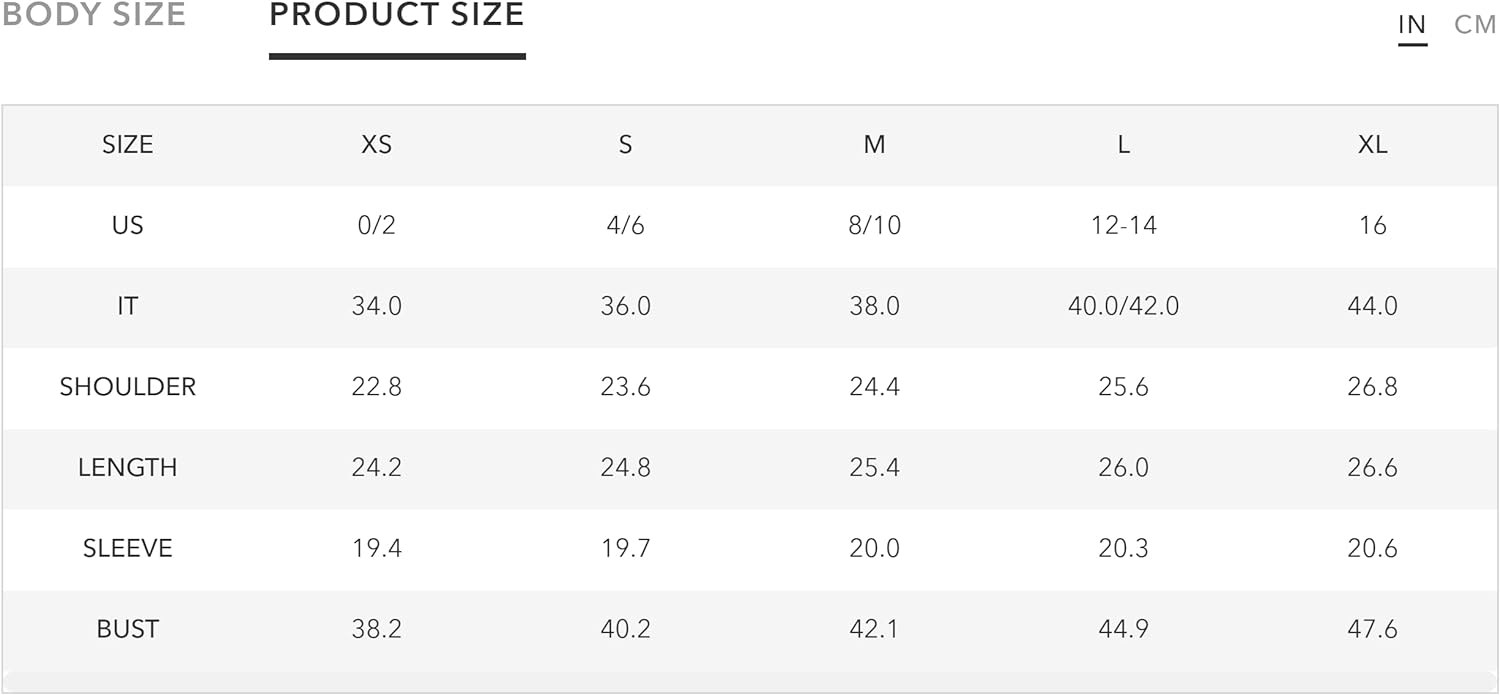Click the SLEEVE row label
The image size is (1500, 695).
pyautogui.click(x=128, y=549)
